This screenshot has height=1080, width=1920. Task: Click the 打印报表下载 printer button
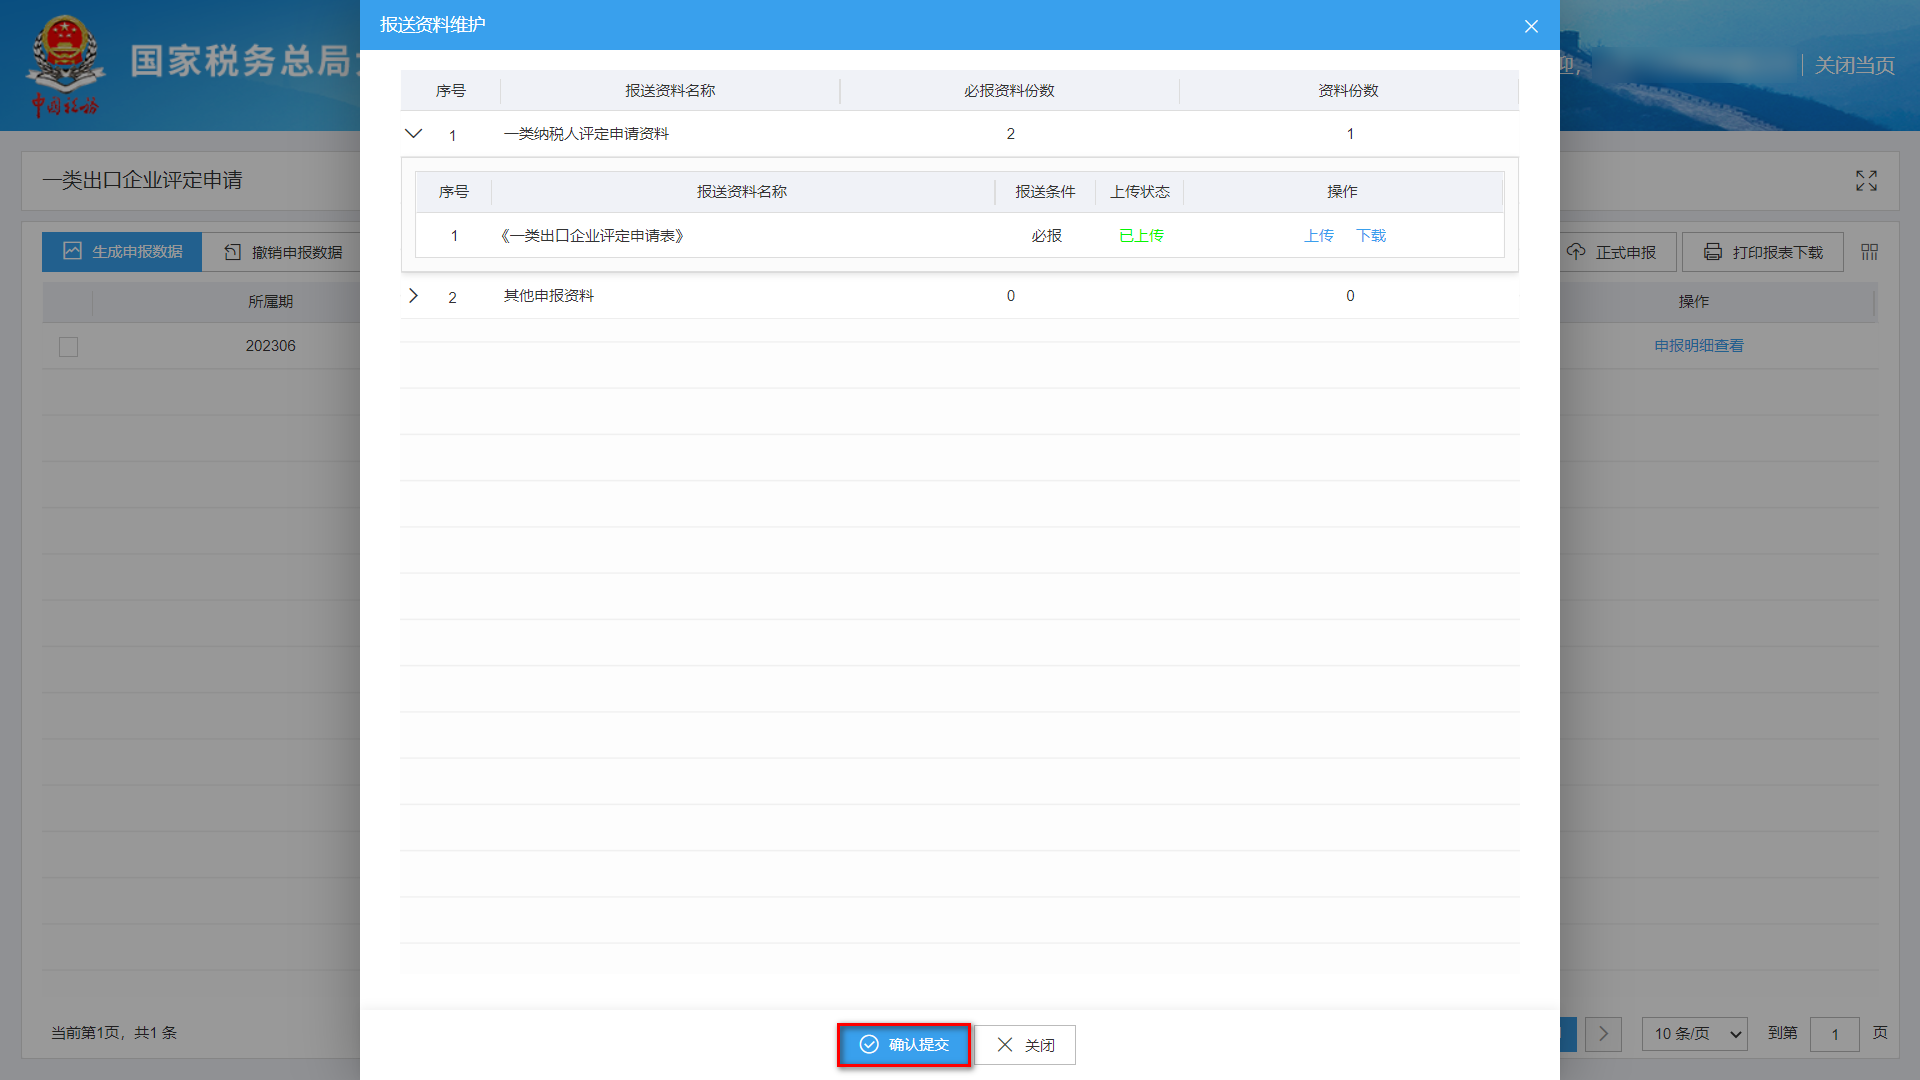tap(1763, 252)
